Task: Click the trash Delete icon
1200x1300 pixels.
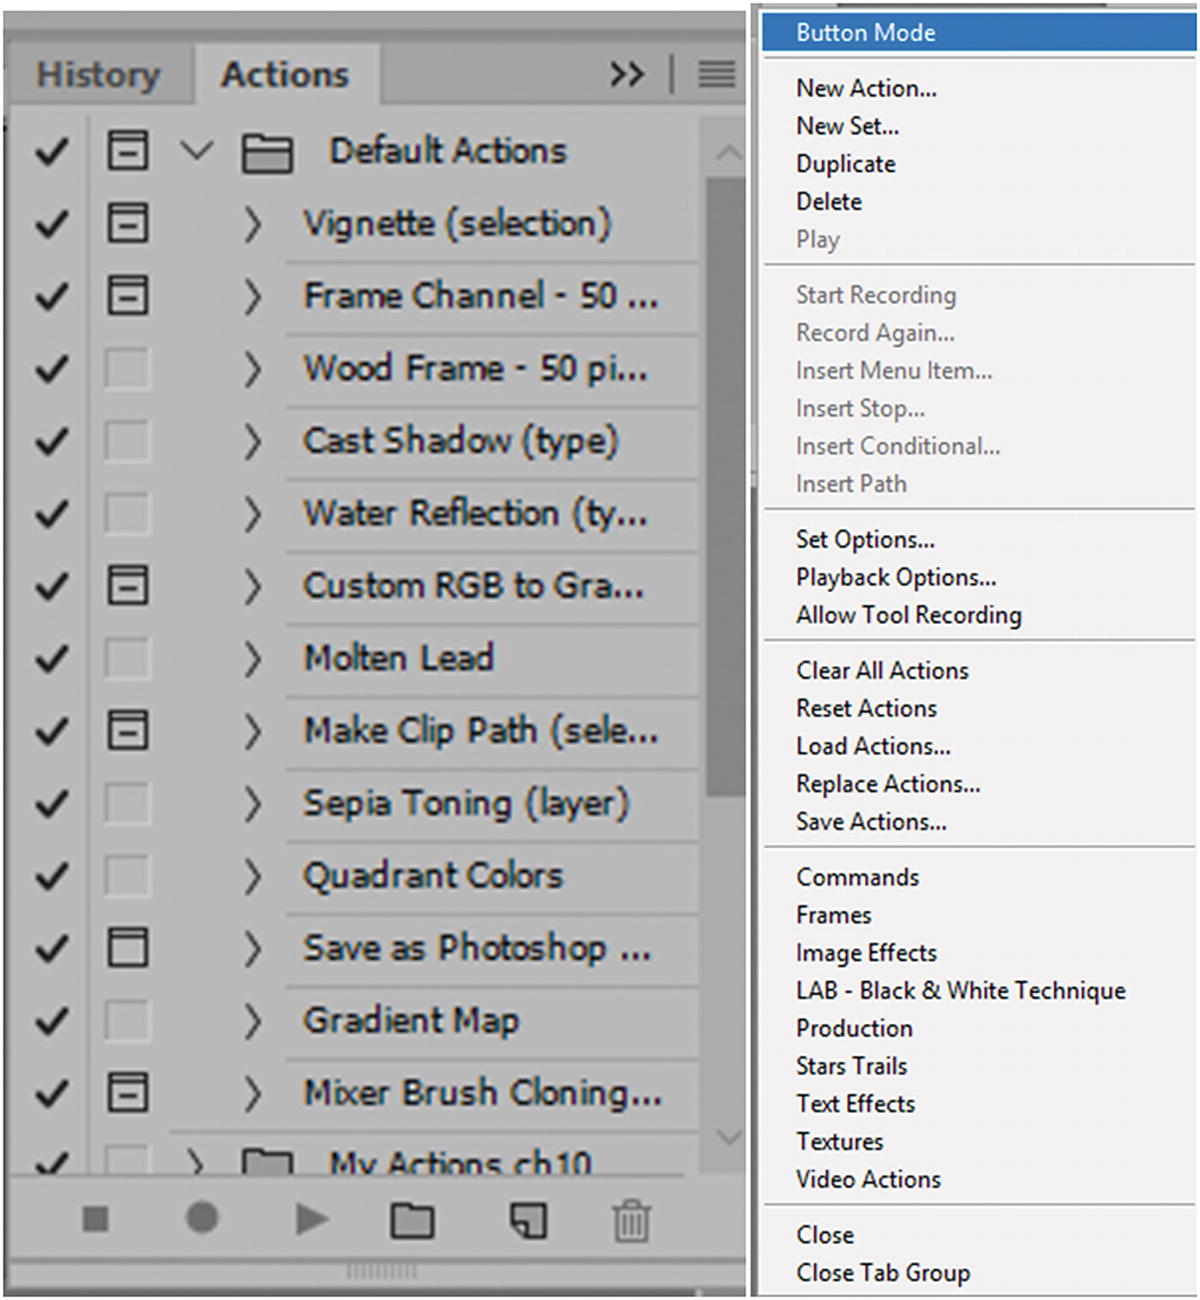Action: pyautogui.click(x=631, y=1221)
